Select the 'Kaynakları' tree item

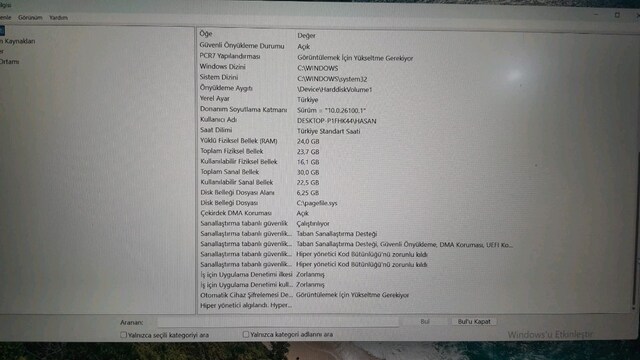[x=18, y=41]
